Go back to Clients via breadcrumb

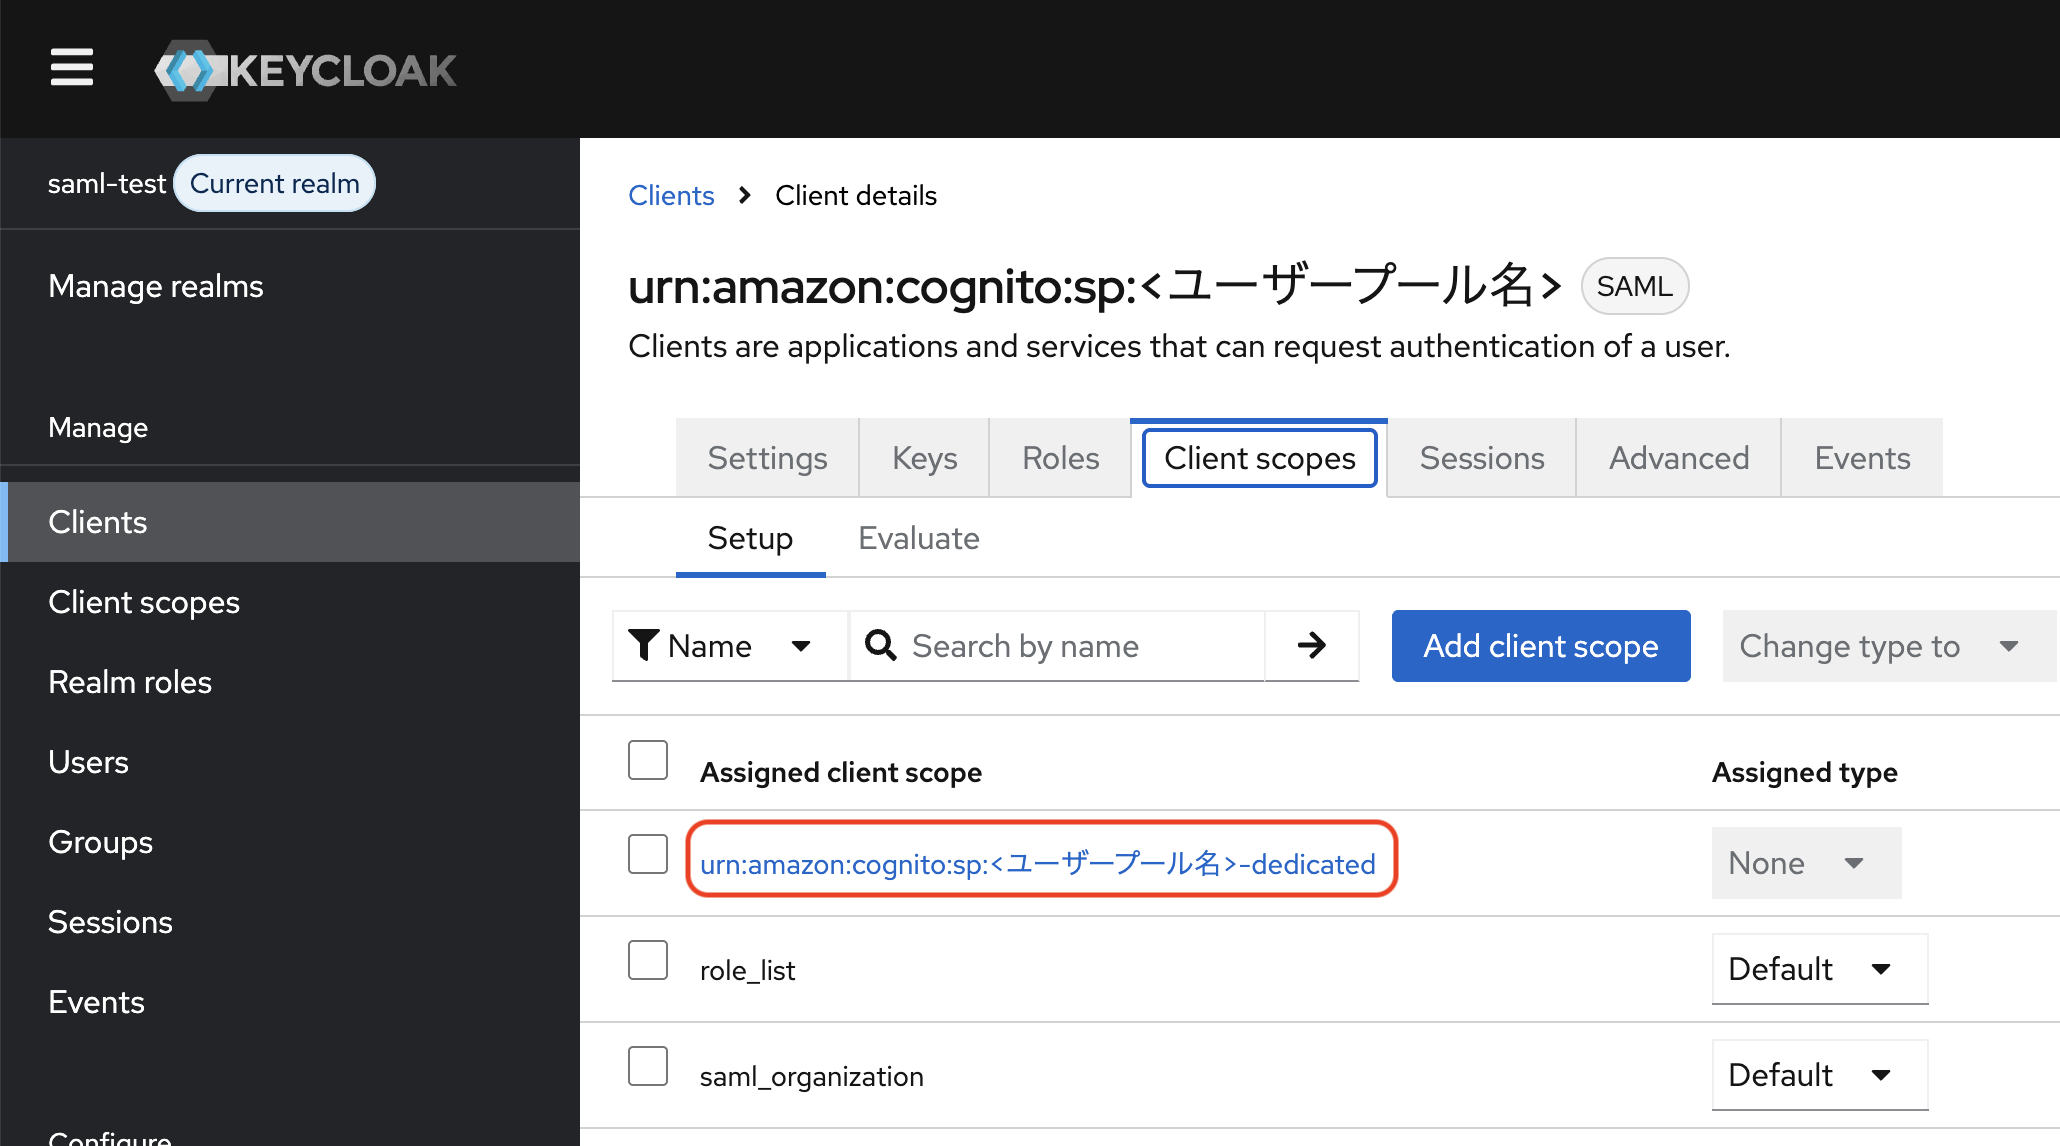click(671, 195)
